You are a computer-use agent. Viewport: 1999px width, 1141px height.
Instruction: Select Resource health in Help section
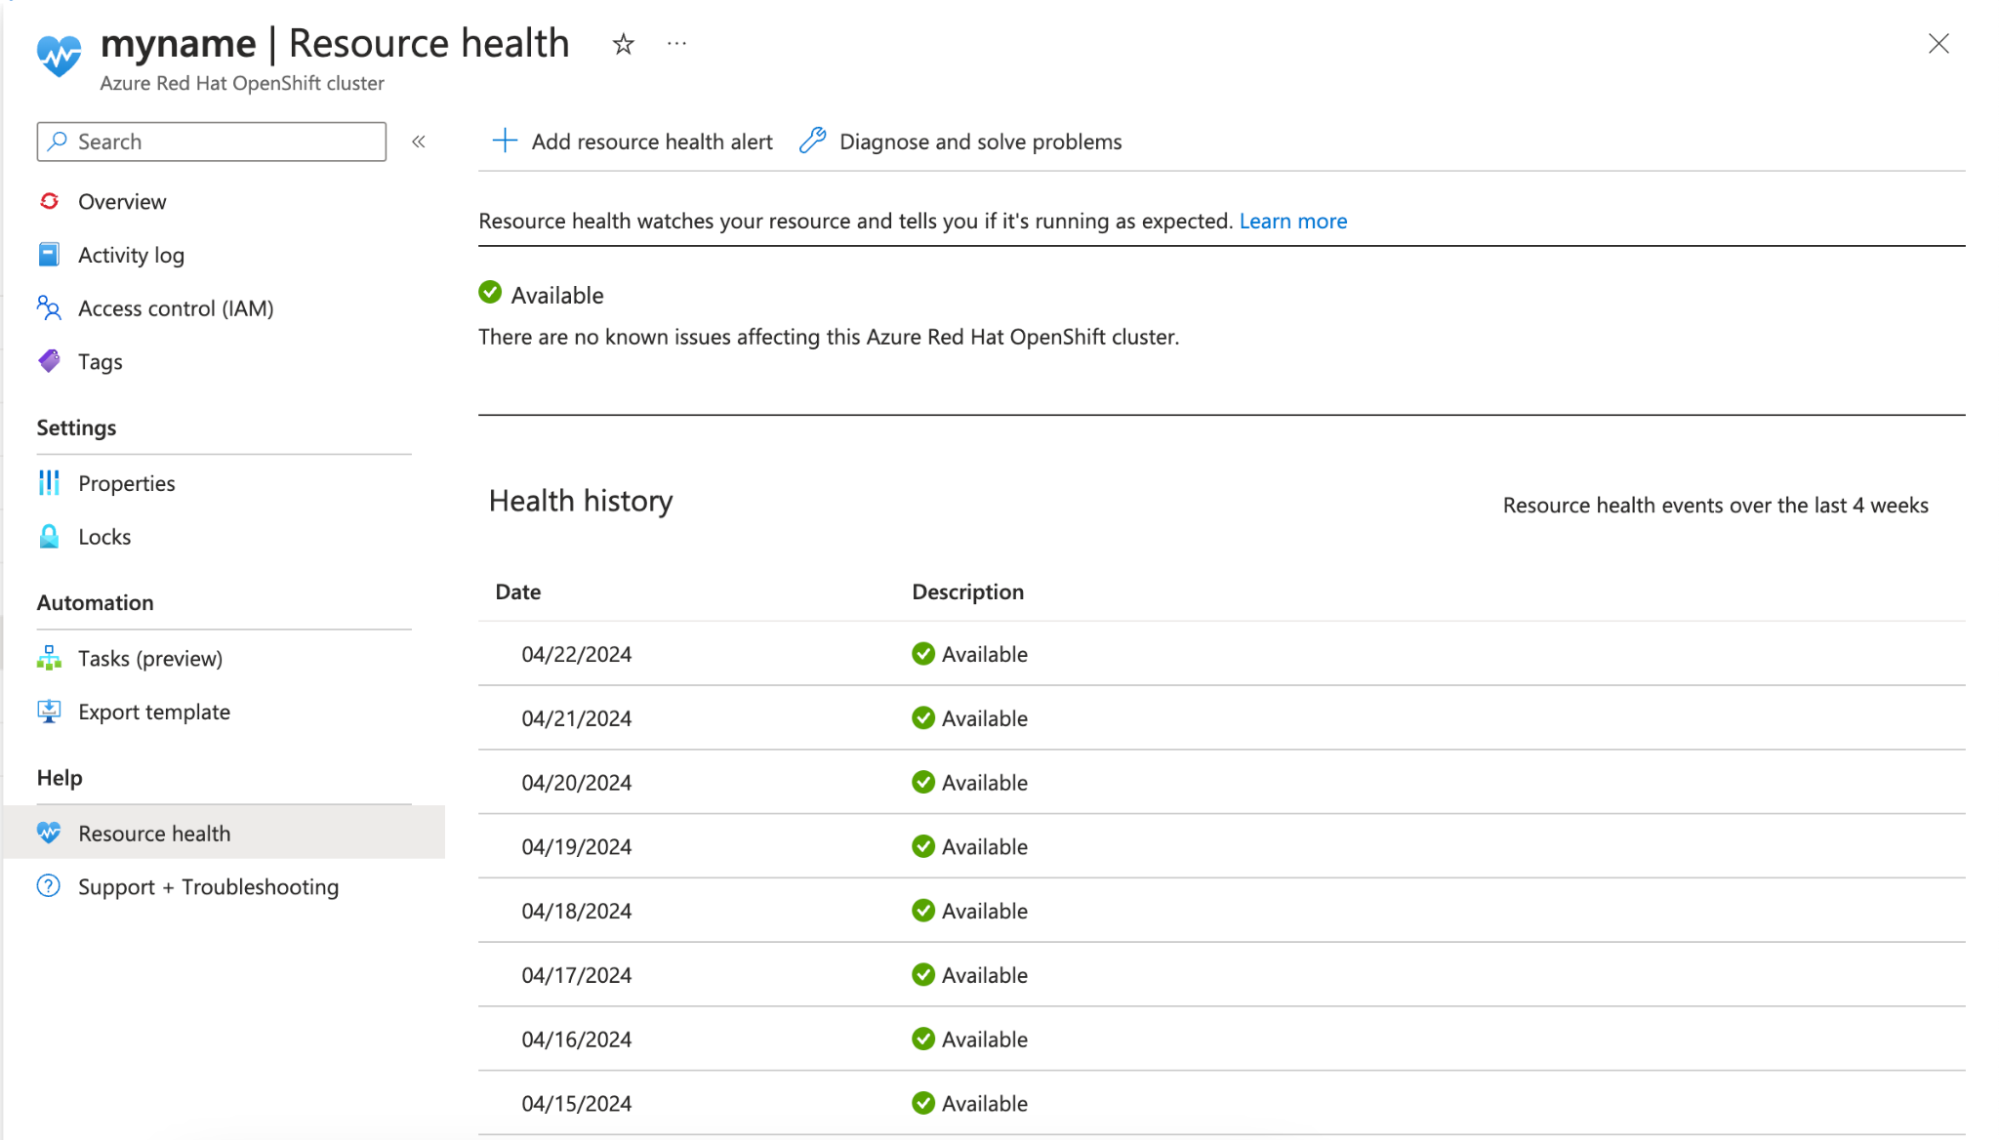click(154, 833)
